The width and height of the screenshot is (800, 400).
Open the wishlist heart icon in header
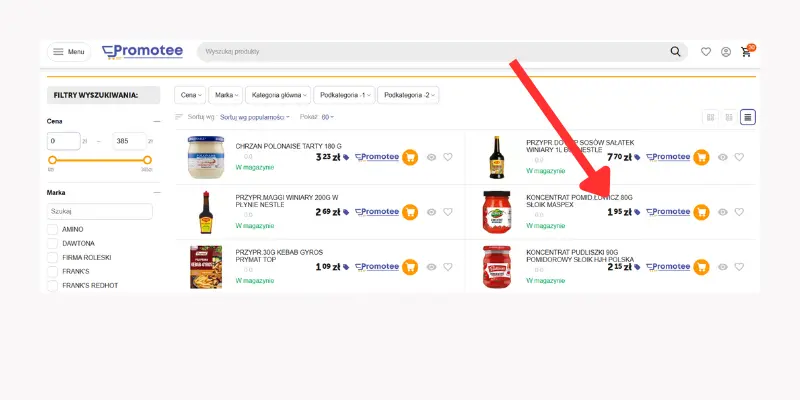pyautogui.click(x=706, y=52)
